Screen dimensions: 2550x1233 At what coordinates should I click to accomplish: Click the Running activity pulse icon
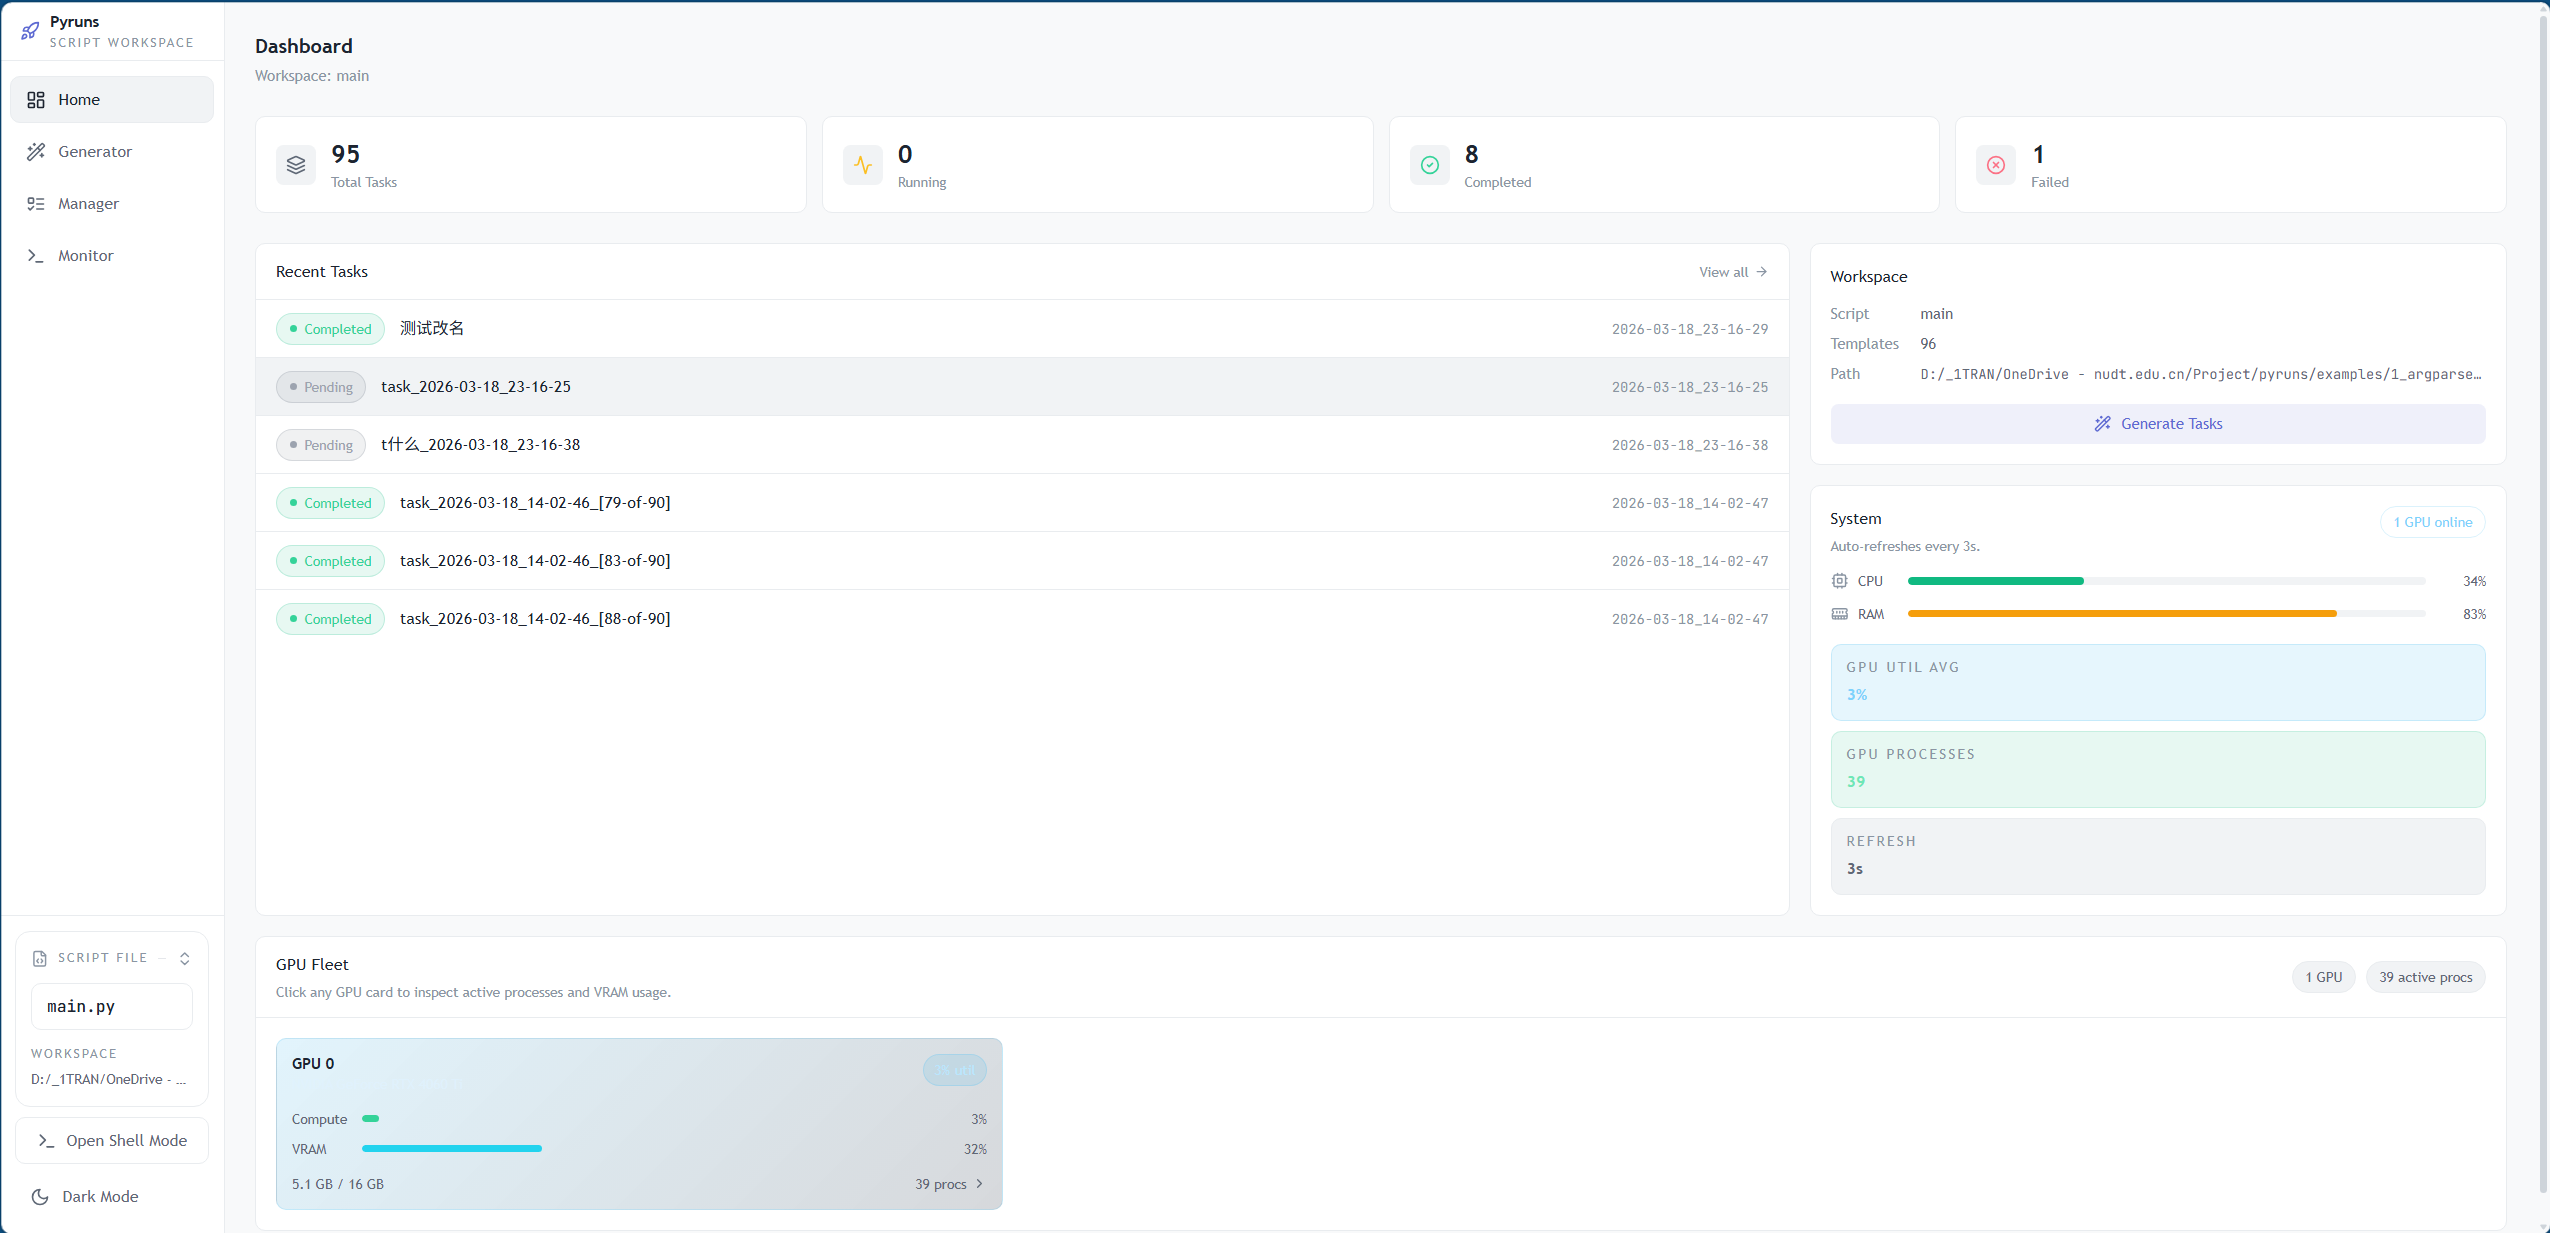862,165
